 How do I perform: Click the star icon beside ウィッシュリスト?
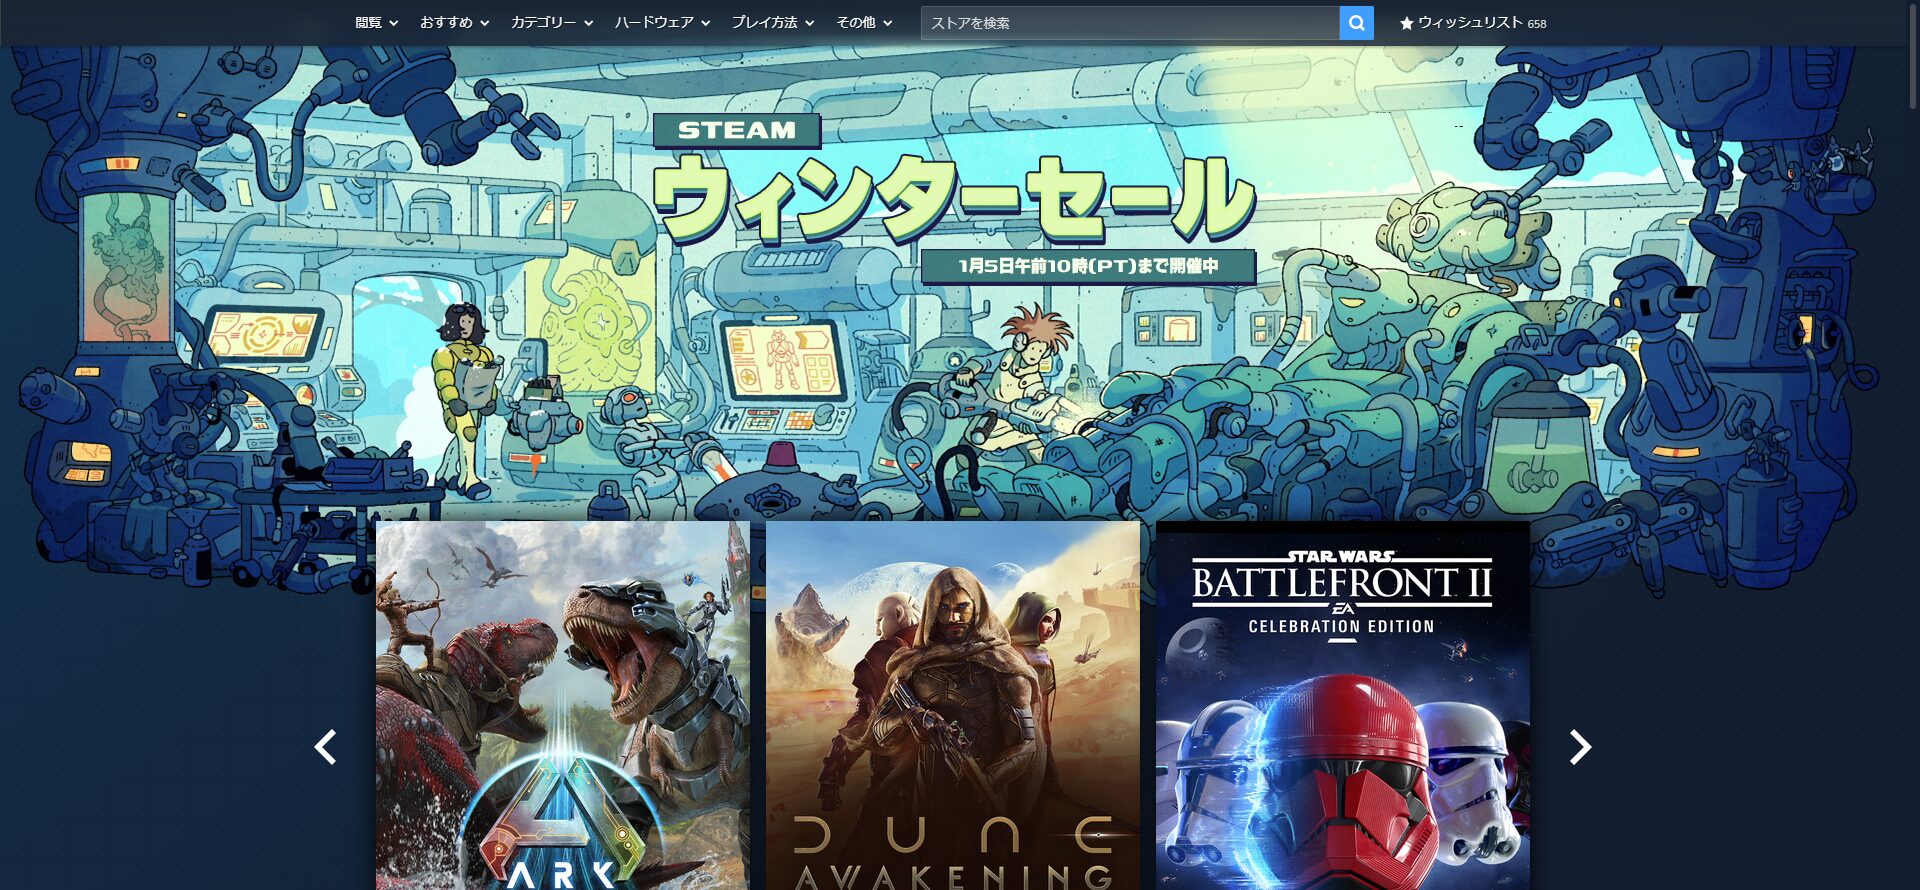(1406, 23)
